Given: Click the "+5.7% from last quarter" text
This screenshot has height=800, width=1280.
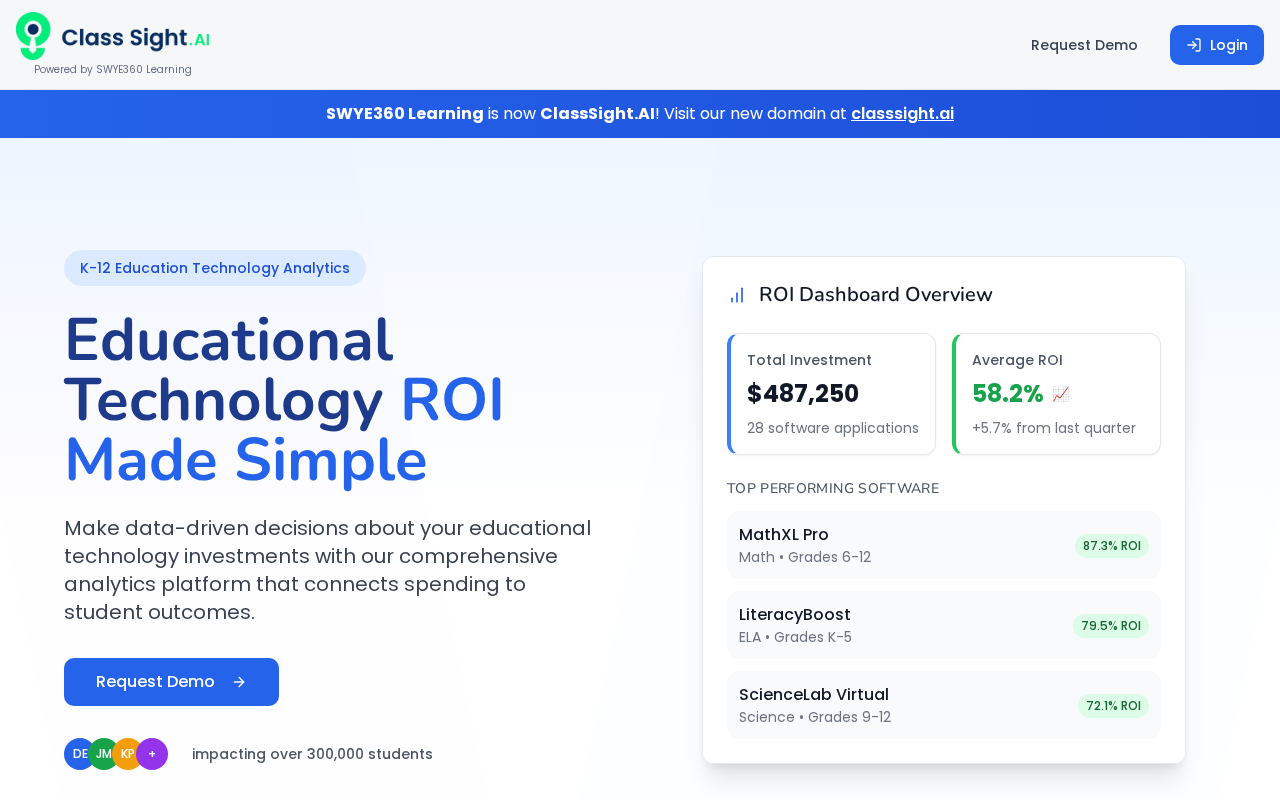Looking at the screenshot, I should (1054, 428).
